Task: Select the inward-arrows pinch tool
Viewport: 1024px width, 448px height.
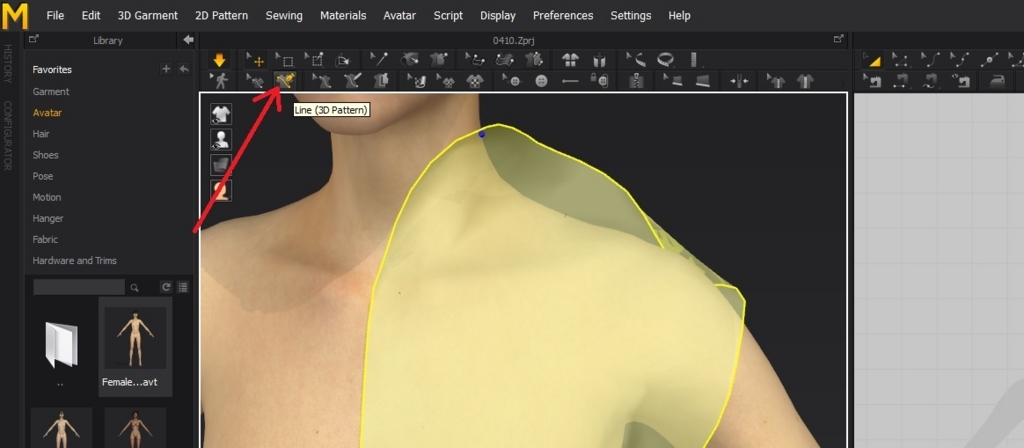Action: coord(739,81)
